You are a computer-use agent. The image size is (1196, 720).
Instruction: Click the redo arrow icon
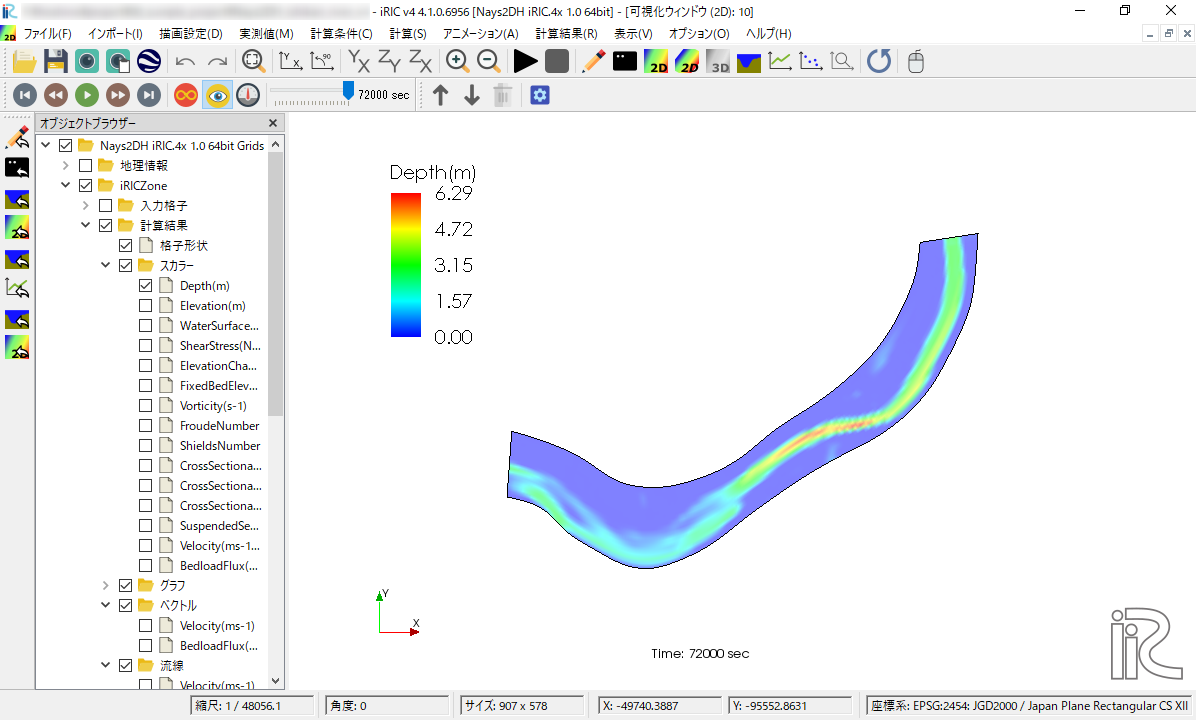click(217, 62)
